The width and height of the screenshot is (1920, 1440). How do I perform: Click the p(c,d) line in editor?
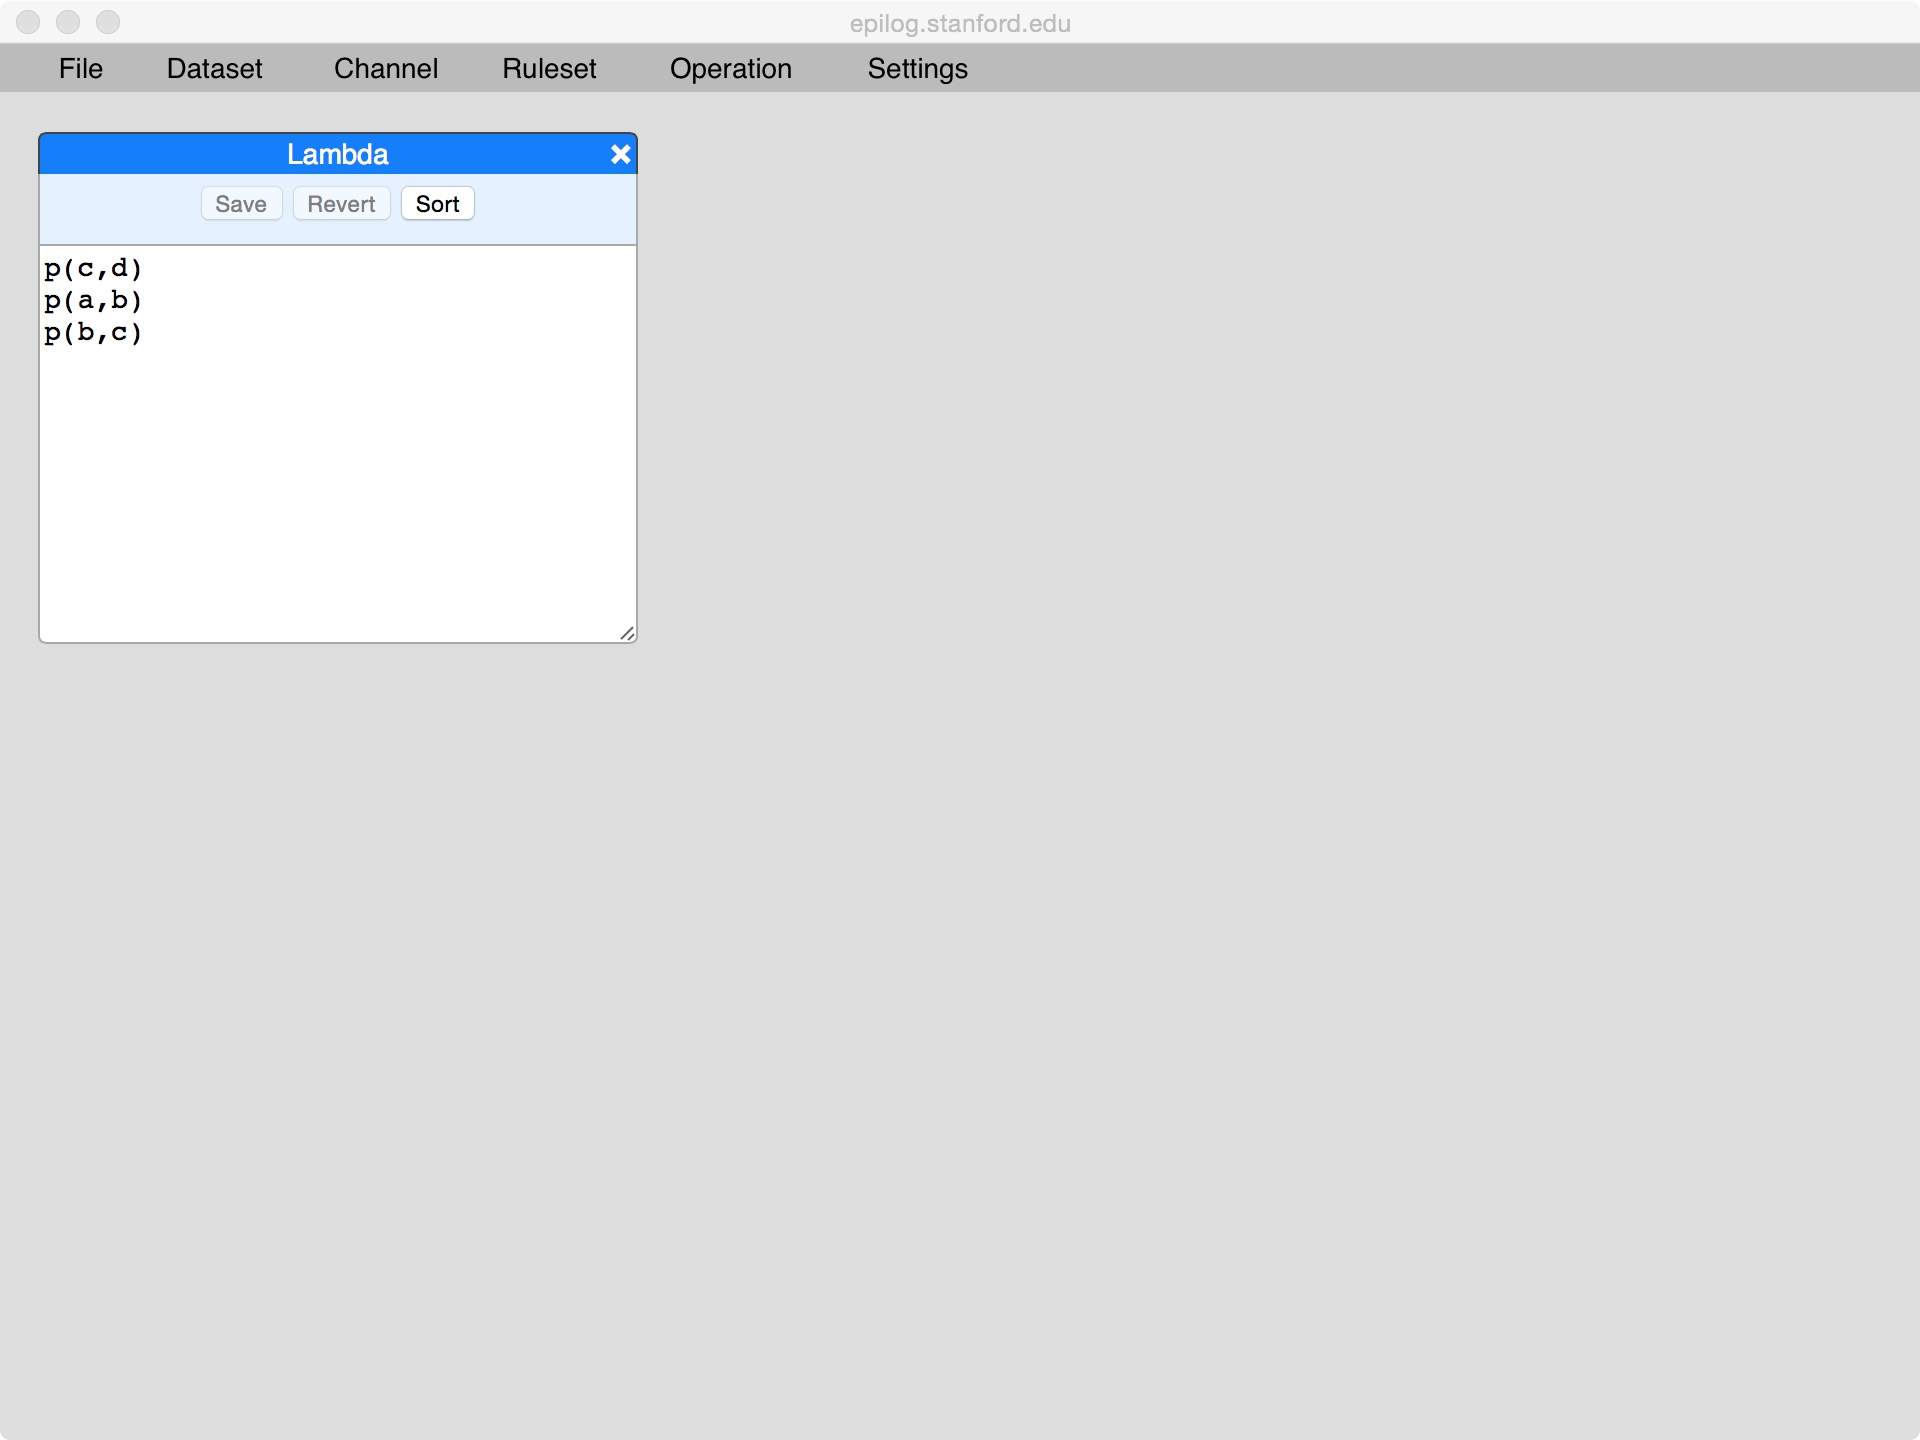pyautogui.click(x=93, y=268)
